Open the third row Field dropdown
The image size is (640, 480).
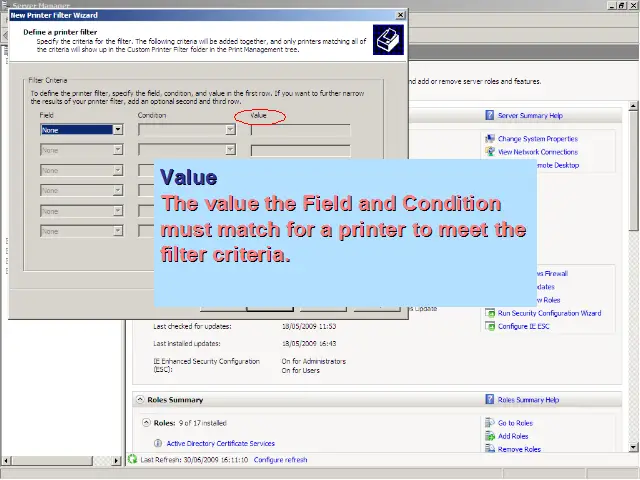coord(82,170)
